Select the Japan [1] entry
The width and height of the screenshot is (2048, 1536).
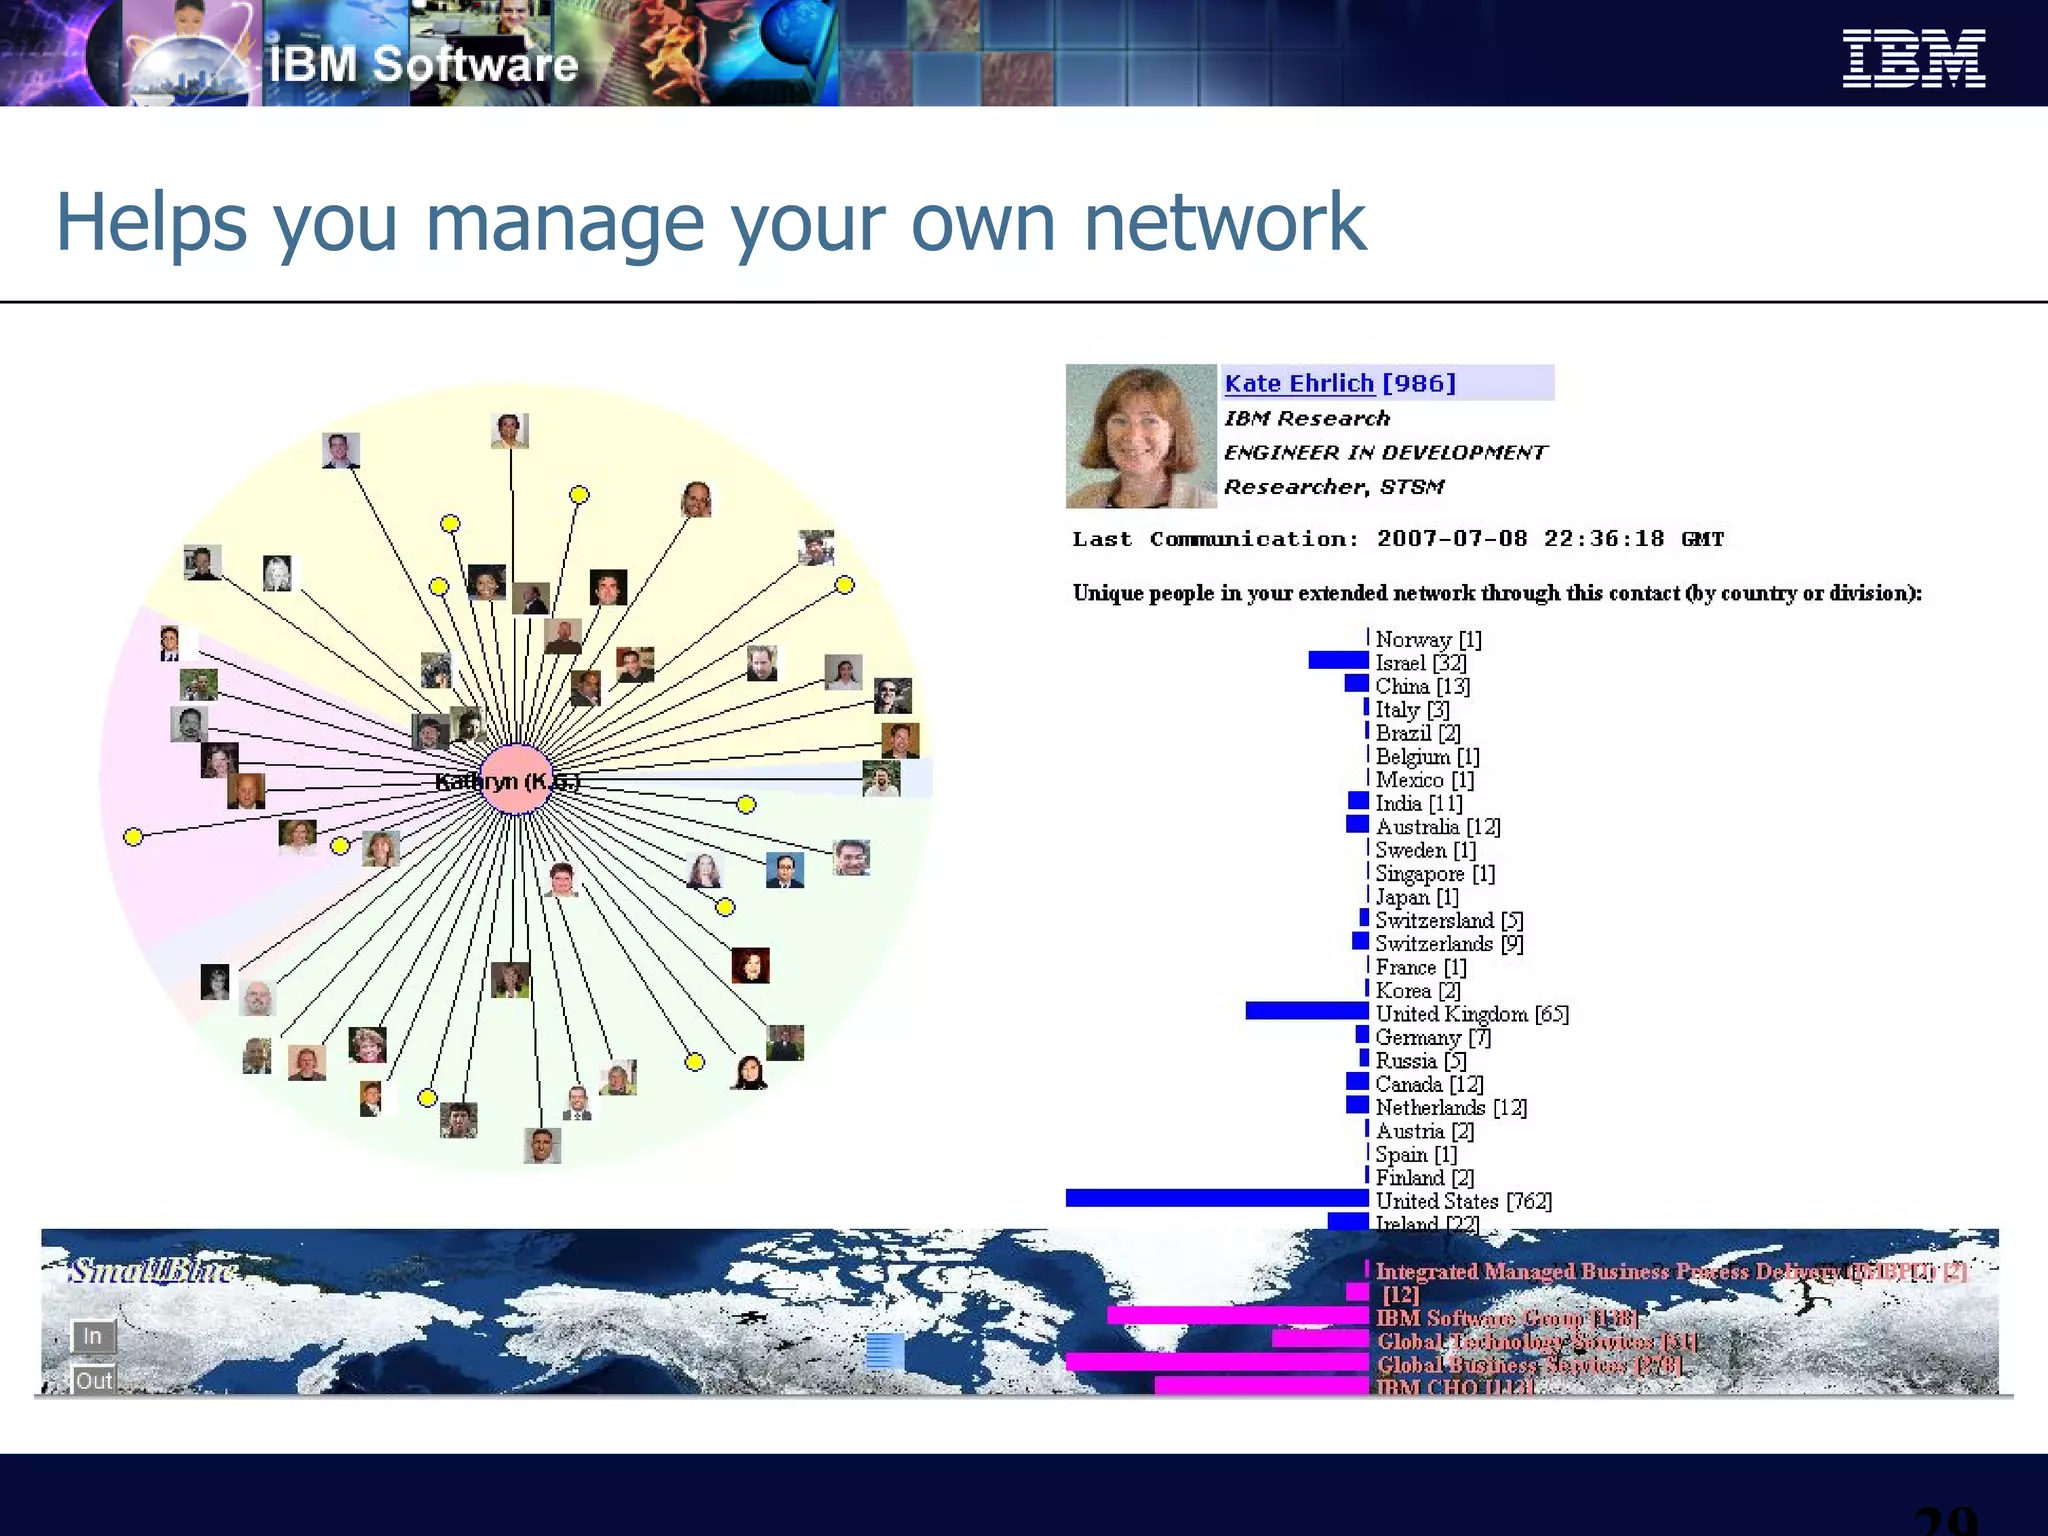click(x=1417, y=897)
